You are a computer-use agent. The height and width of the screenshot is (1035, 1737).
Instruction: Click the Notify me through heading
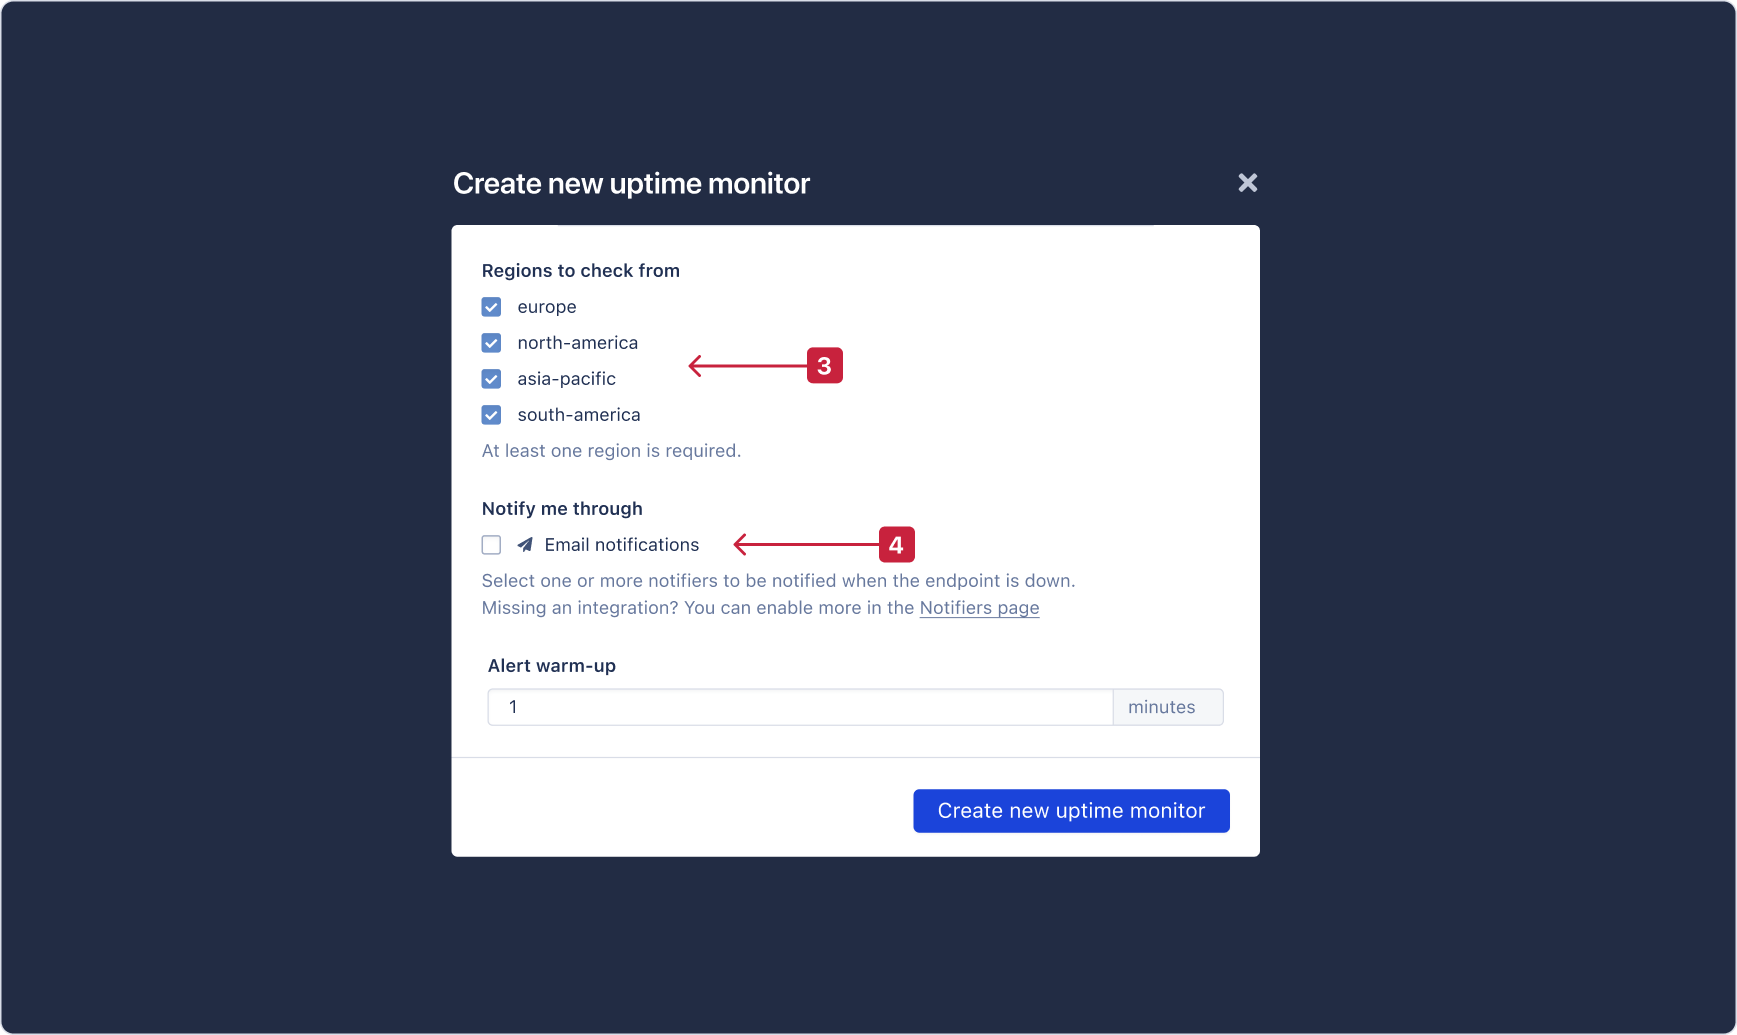(562, 508)
